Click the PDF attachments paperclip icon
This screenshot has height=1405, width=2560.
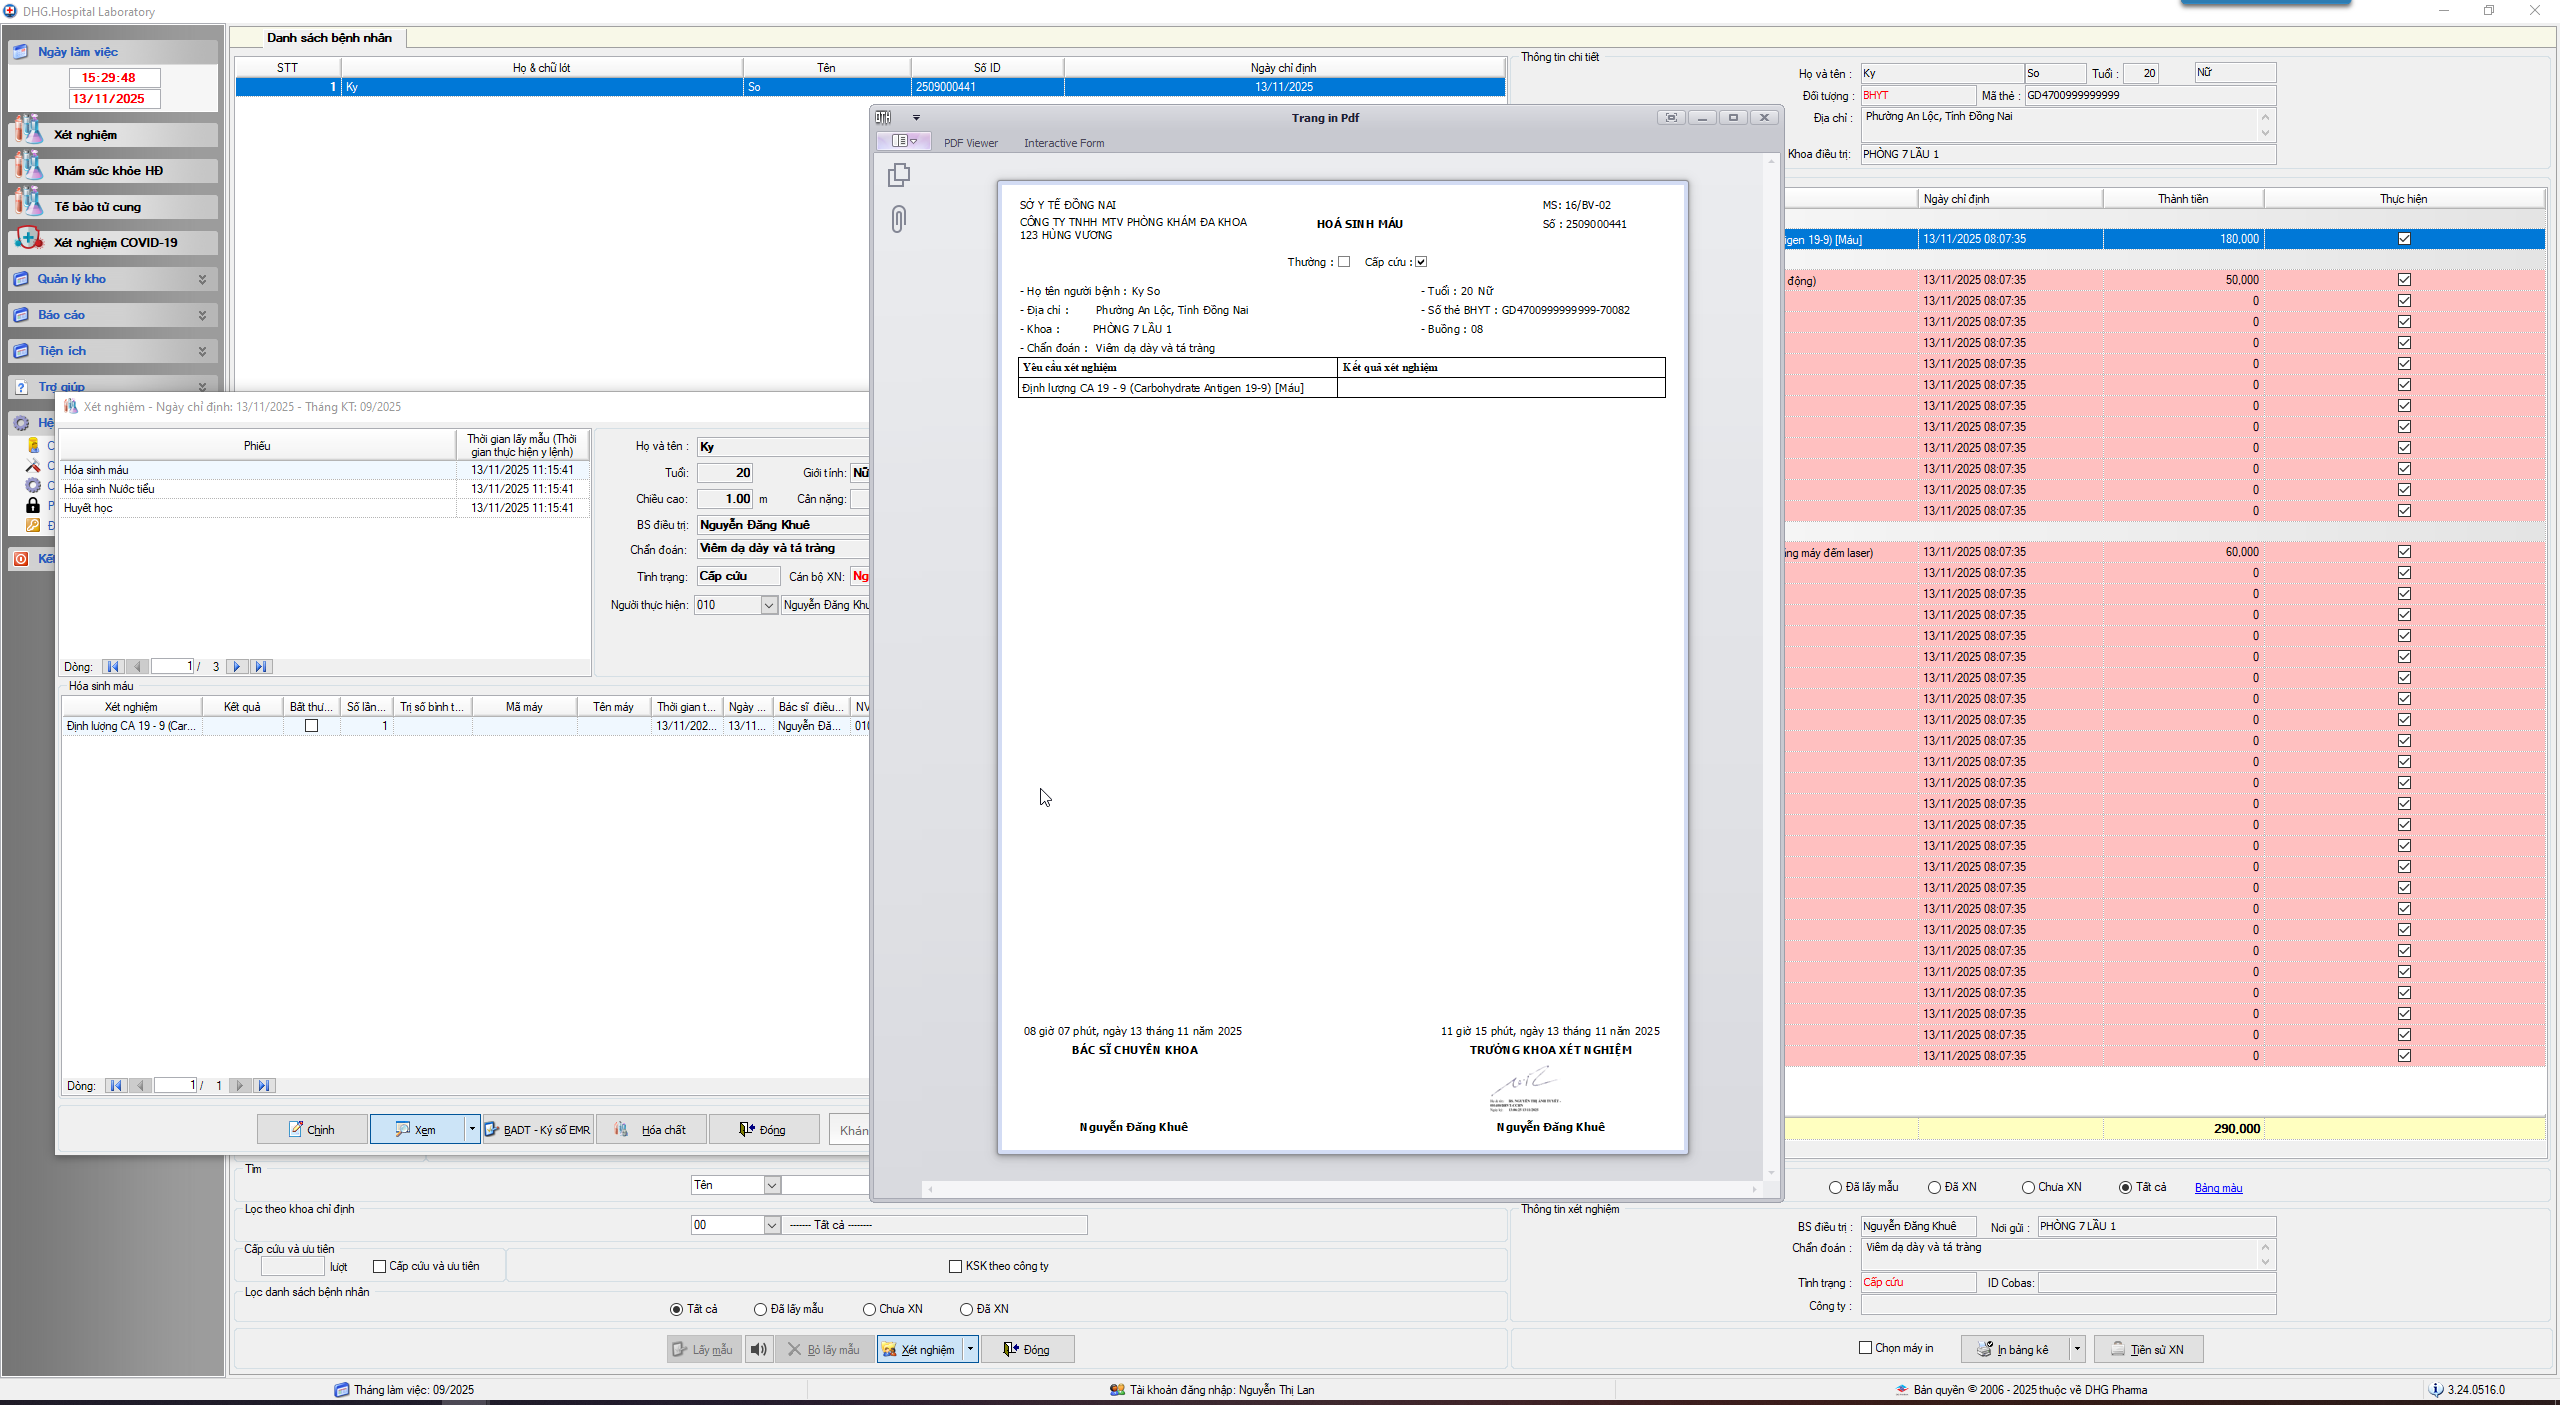(x=898, y=219)
